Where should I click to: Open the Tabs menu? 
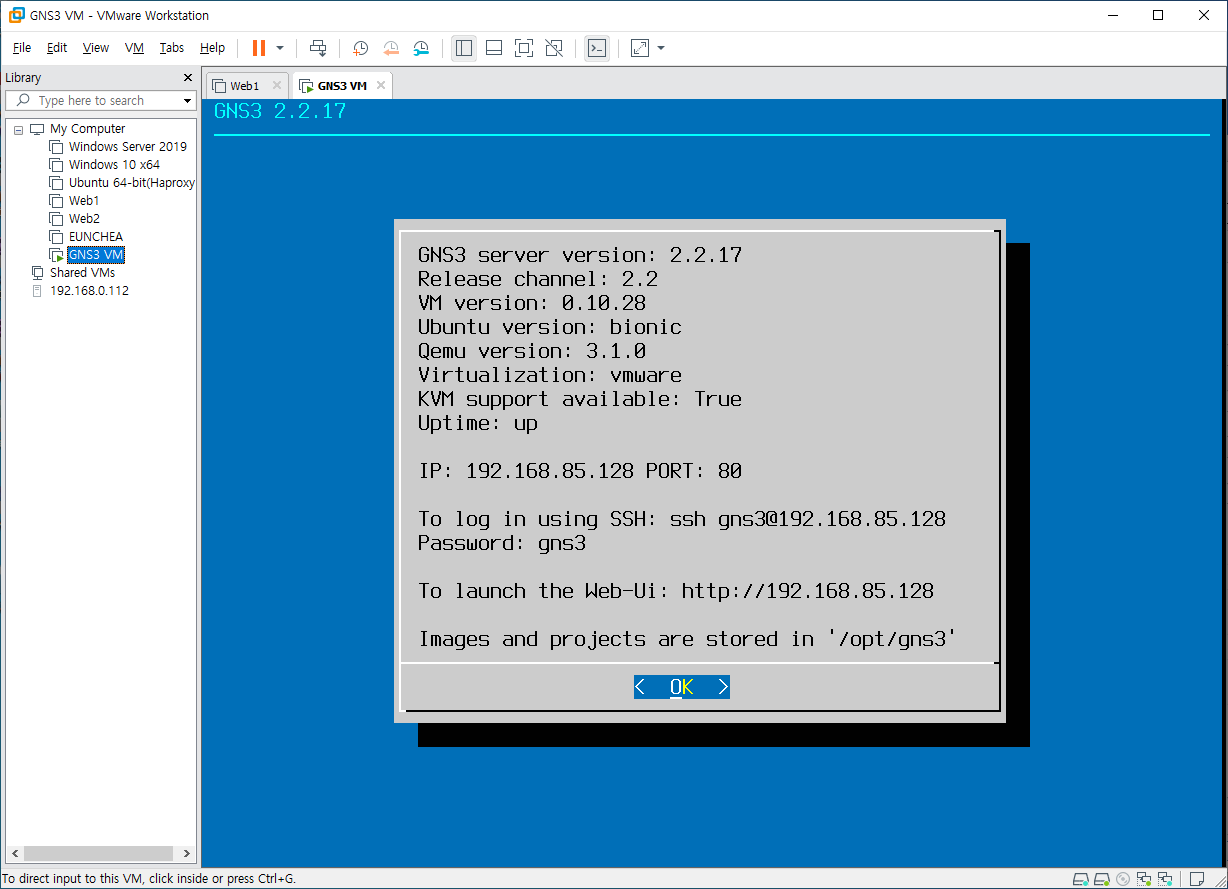tap(172, 48)
